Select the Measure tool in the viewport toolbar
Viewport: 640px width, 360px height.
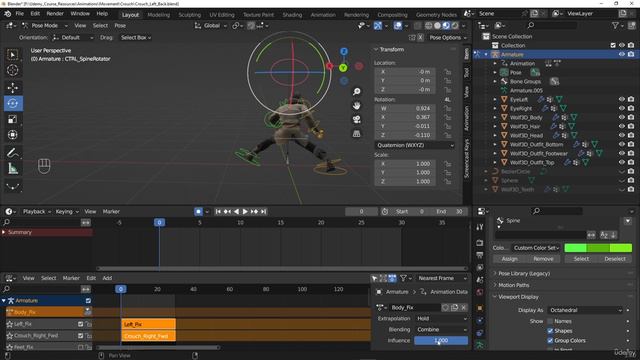[13, 169]
